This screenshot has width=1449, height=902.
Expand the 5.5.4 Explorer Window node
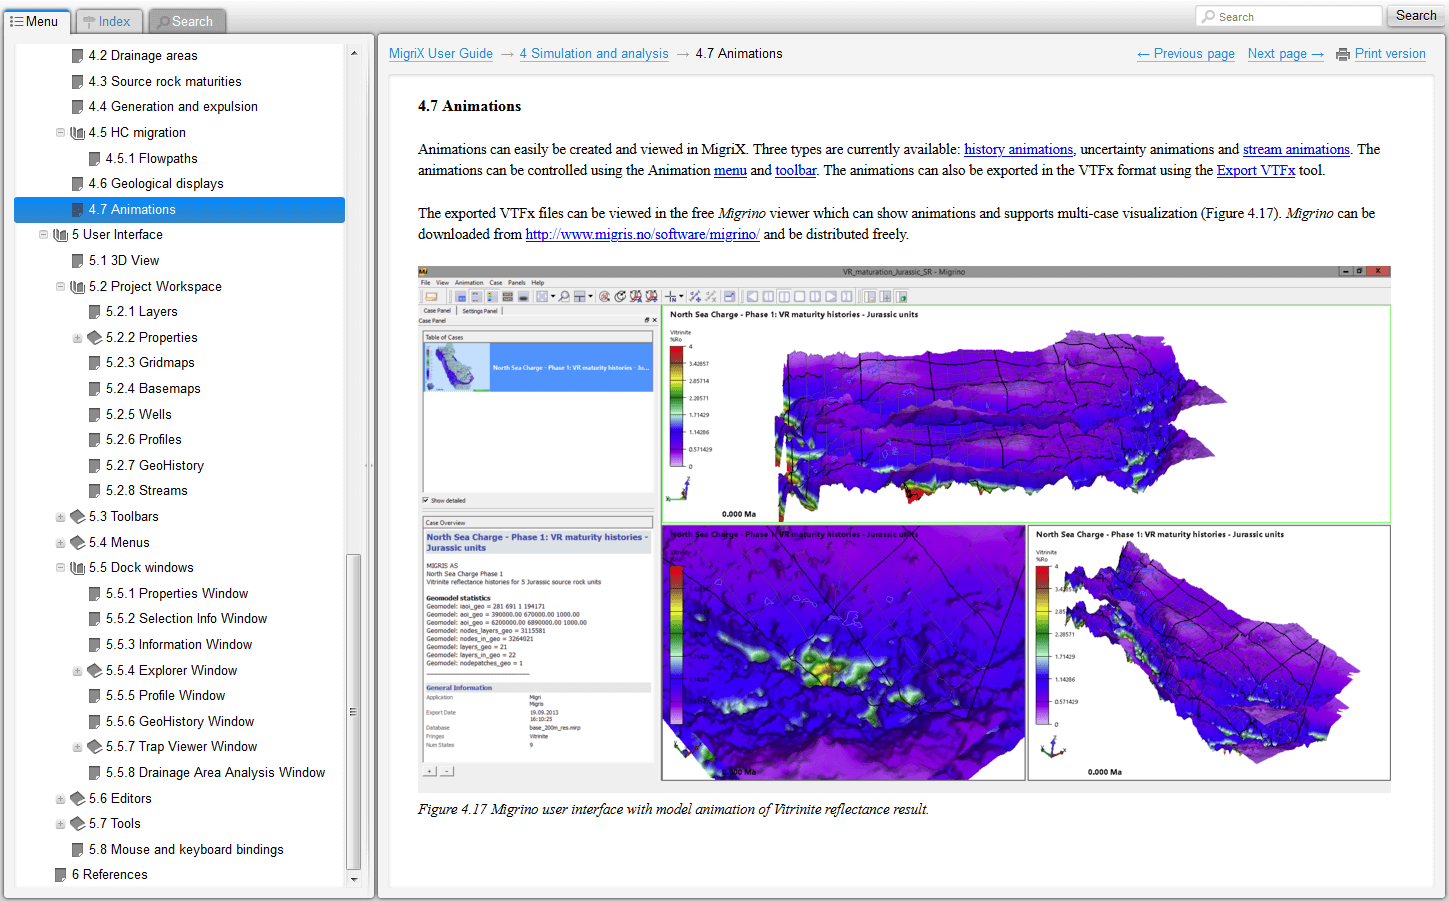tap(77, 671)
